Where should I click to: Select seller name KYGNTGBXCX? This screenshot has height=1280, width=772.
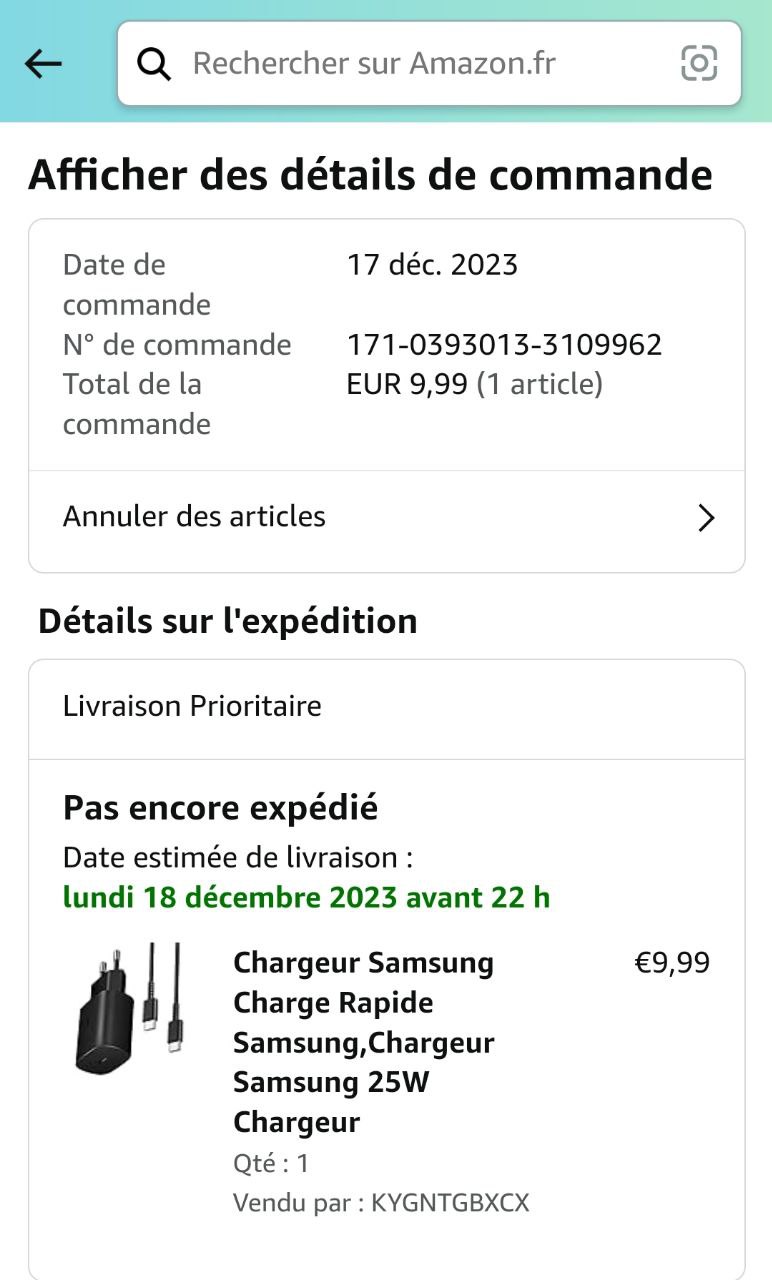coord(450,1202)
